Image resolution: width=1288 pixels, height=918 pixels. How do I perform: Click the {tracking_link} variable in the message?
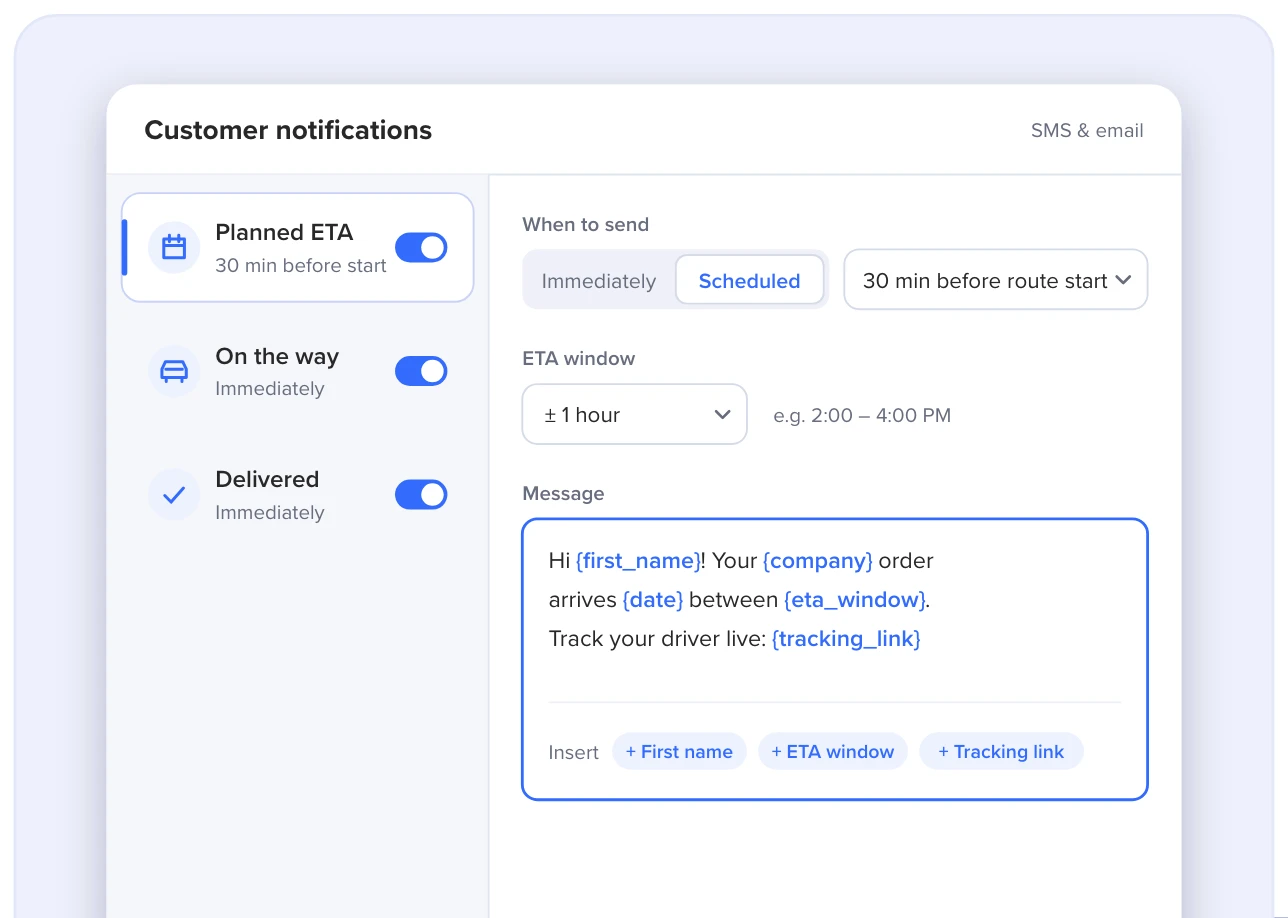tap(846, 639)
